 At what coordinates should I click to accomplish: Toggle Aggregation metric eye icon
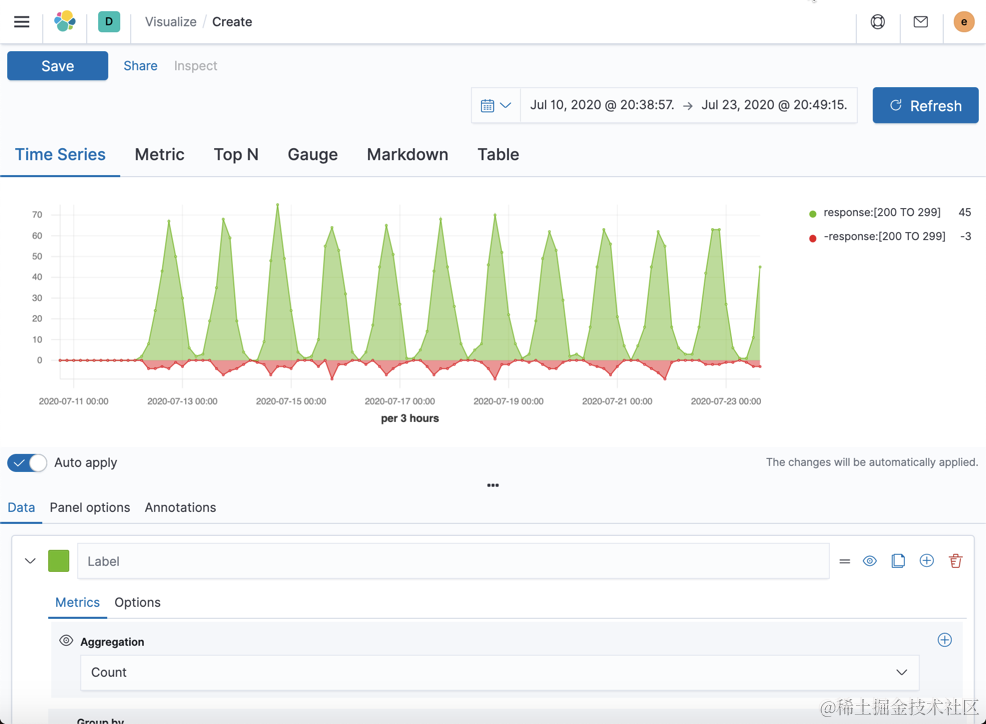point(66,640)
